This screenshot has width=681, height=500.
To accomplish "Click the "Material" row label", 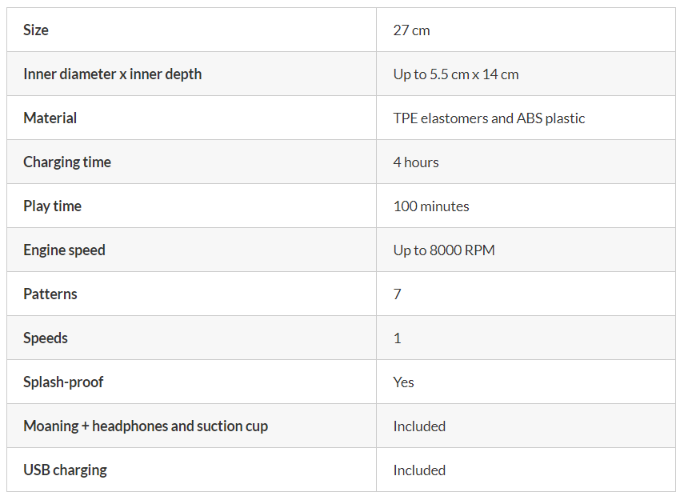I will 50,118.
